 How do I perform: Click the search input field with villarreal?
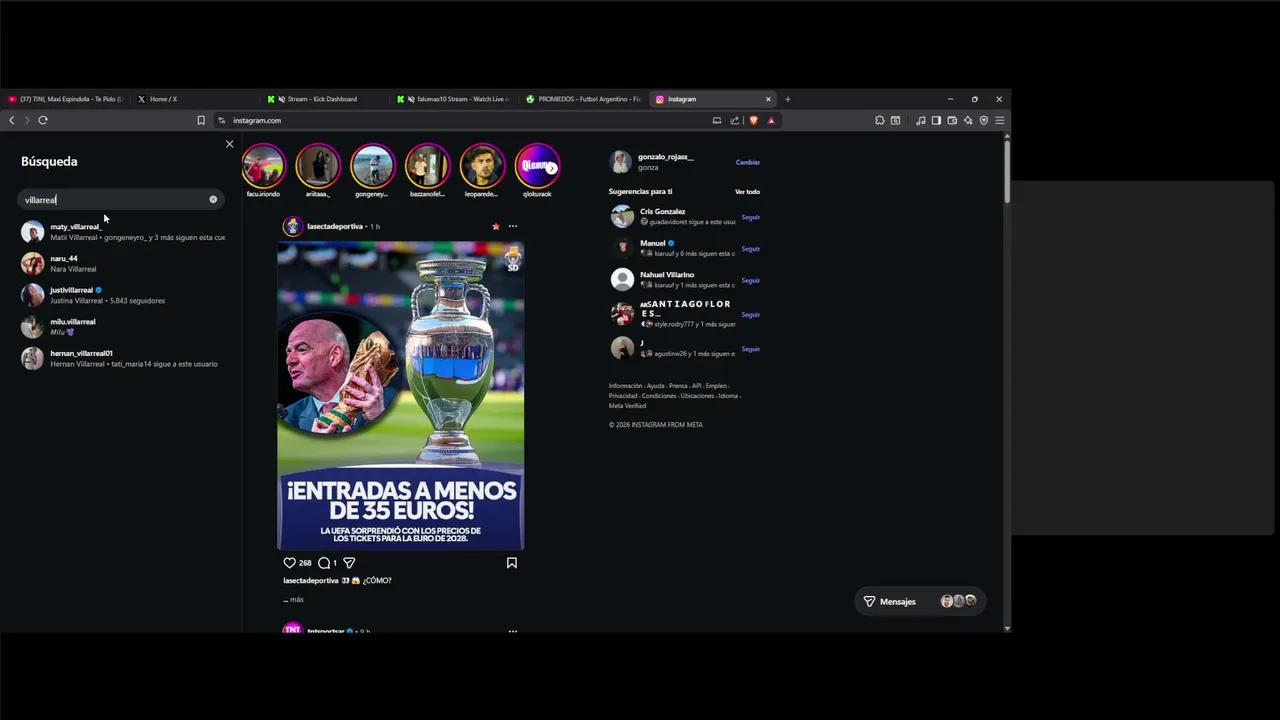pos(120,200)
